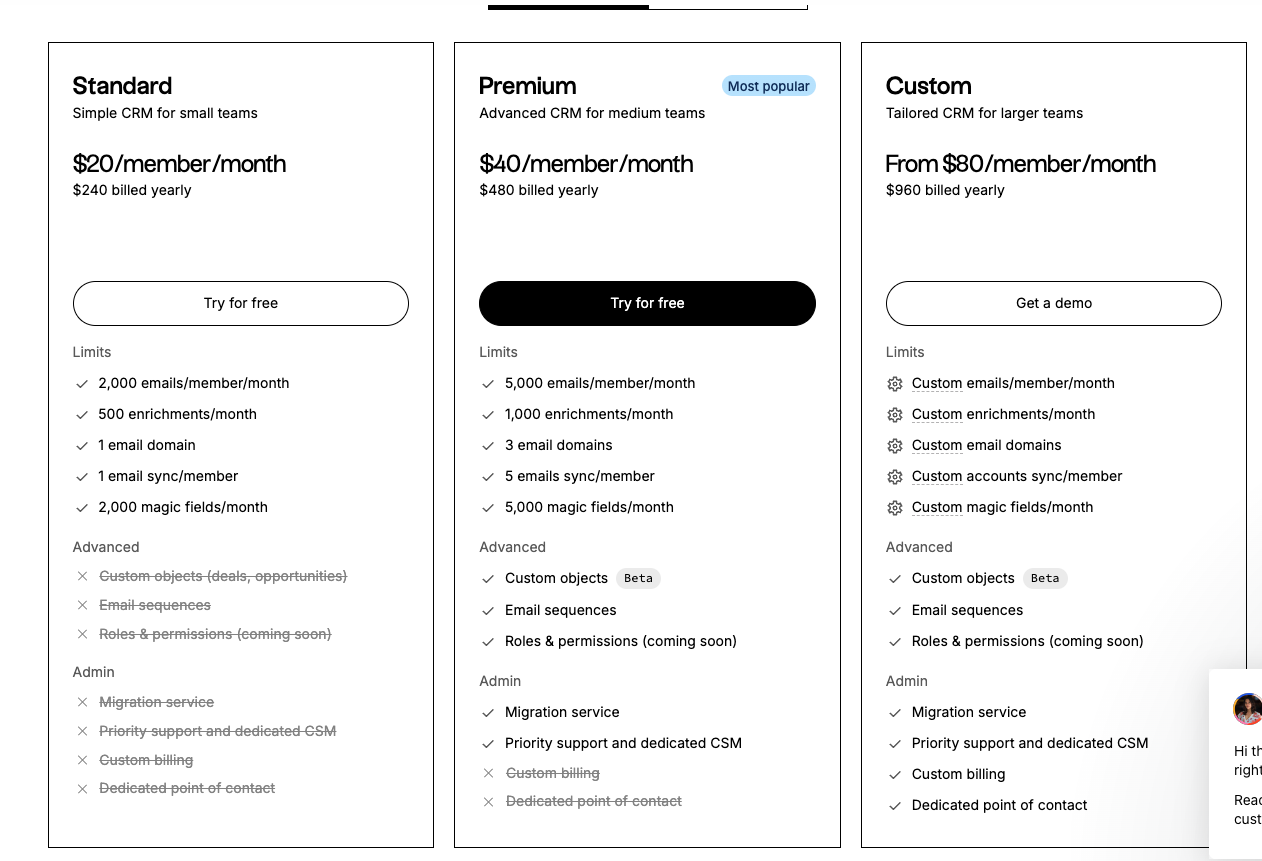
Task: Click the Try for free button under Standard
Action: point(241,303)
